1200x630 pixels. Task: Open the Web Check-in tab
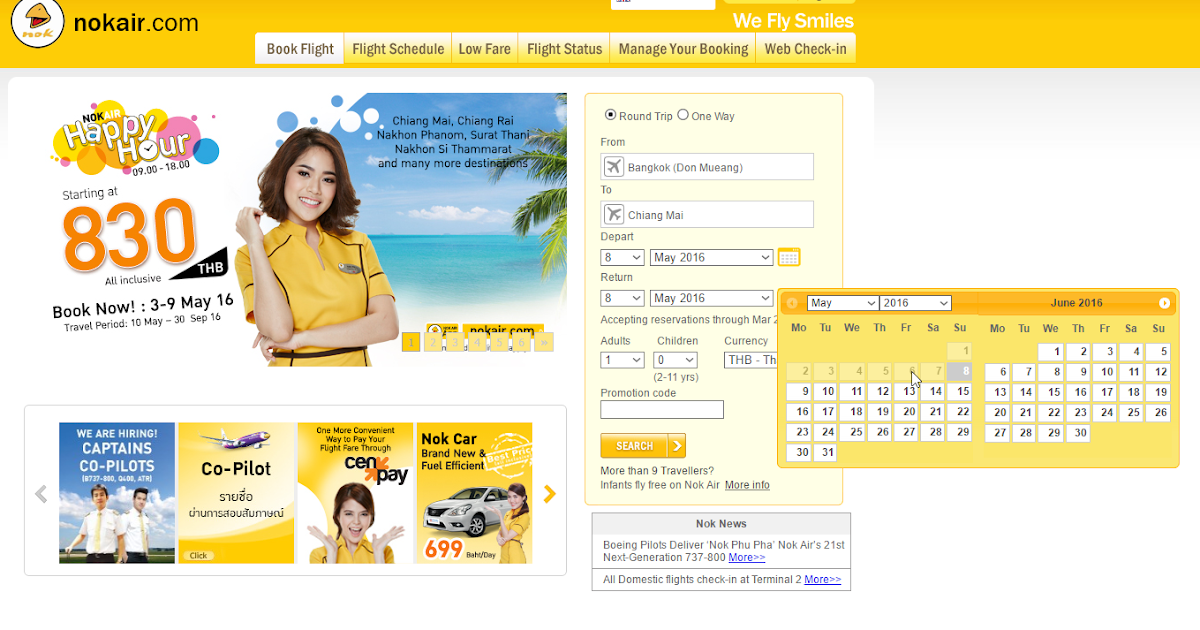pyautogui.click(x=805, y=48)
